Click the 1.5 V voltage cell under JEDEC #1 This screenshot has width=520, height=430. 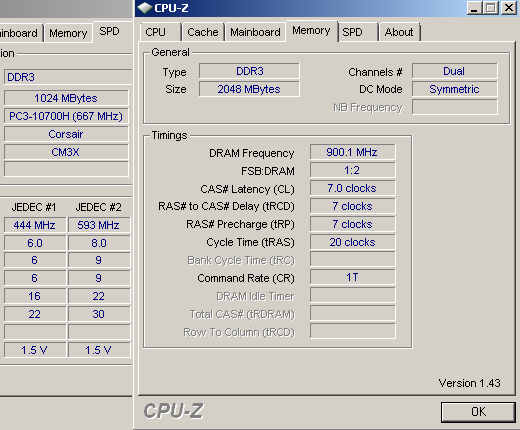(35, 350)
